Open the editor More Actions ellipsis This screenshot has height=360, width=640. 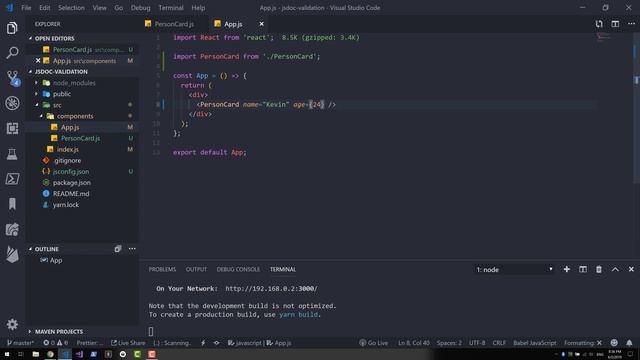pyautogui.click(x=631, y=24)
